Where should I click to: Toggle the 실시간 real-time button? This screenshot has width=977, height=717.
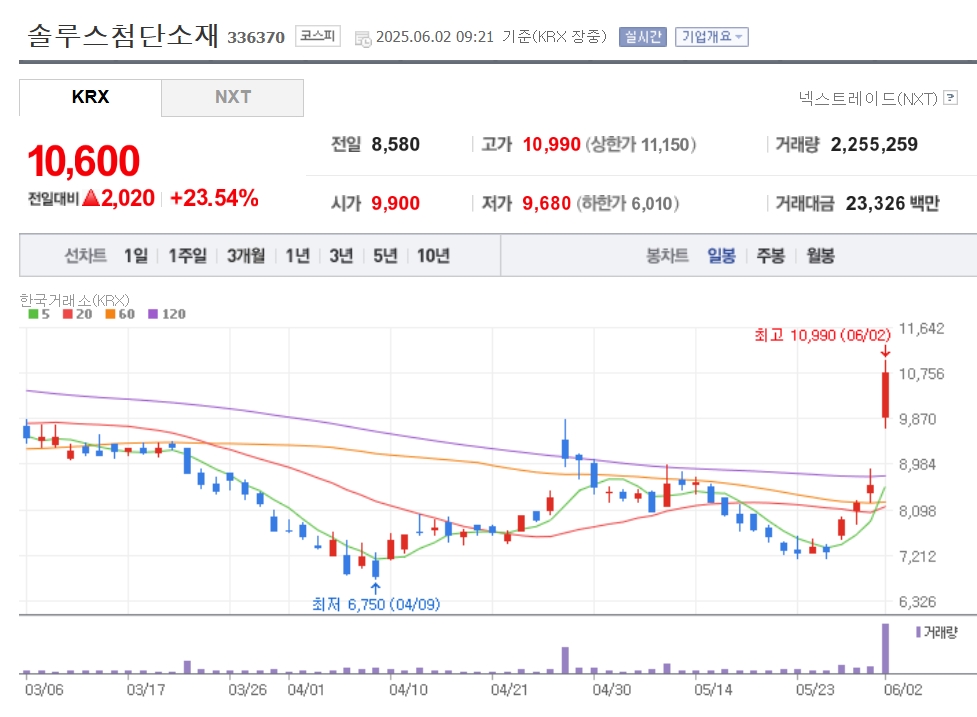tap(642, 37)
